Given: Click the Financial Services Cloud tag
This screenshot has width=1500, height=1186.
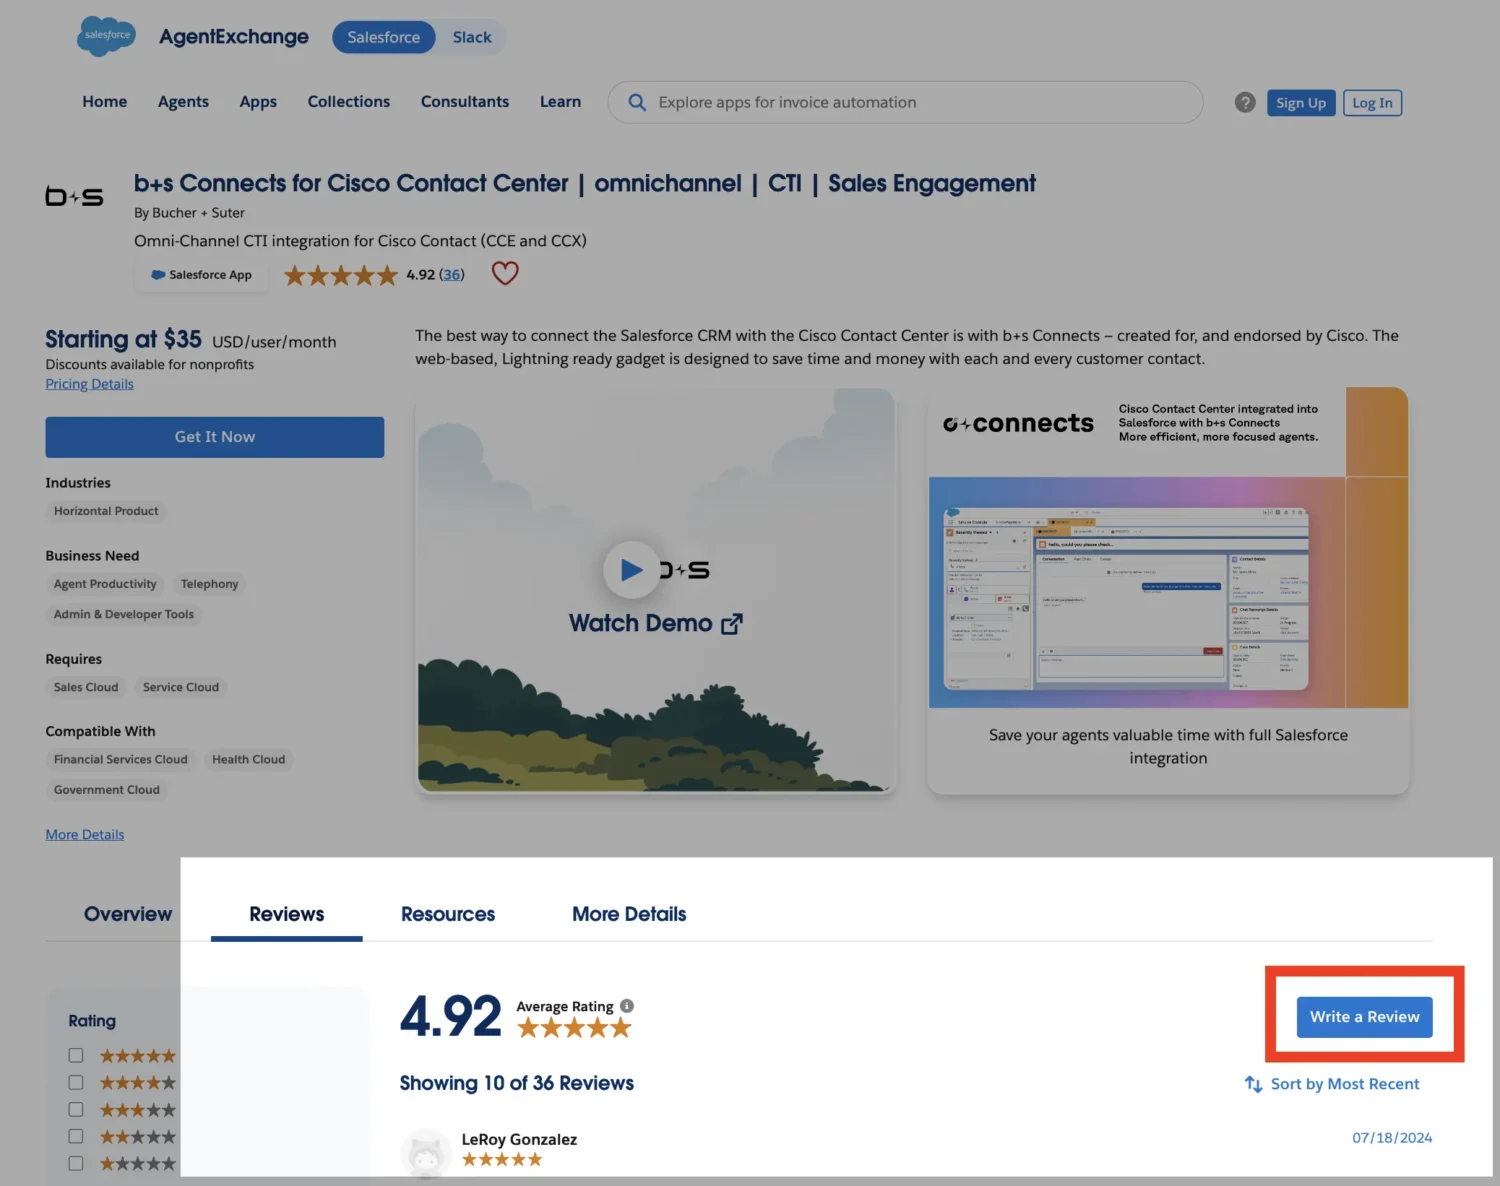Looking at the screenshot, I should (x=121, y=760).
